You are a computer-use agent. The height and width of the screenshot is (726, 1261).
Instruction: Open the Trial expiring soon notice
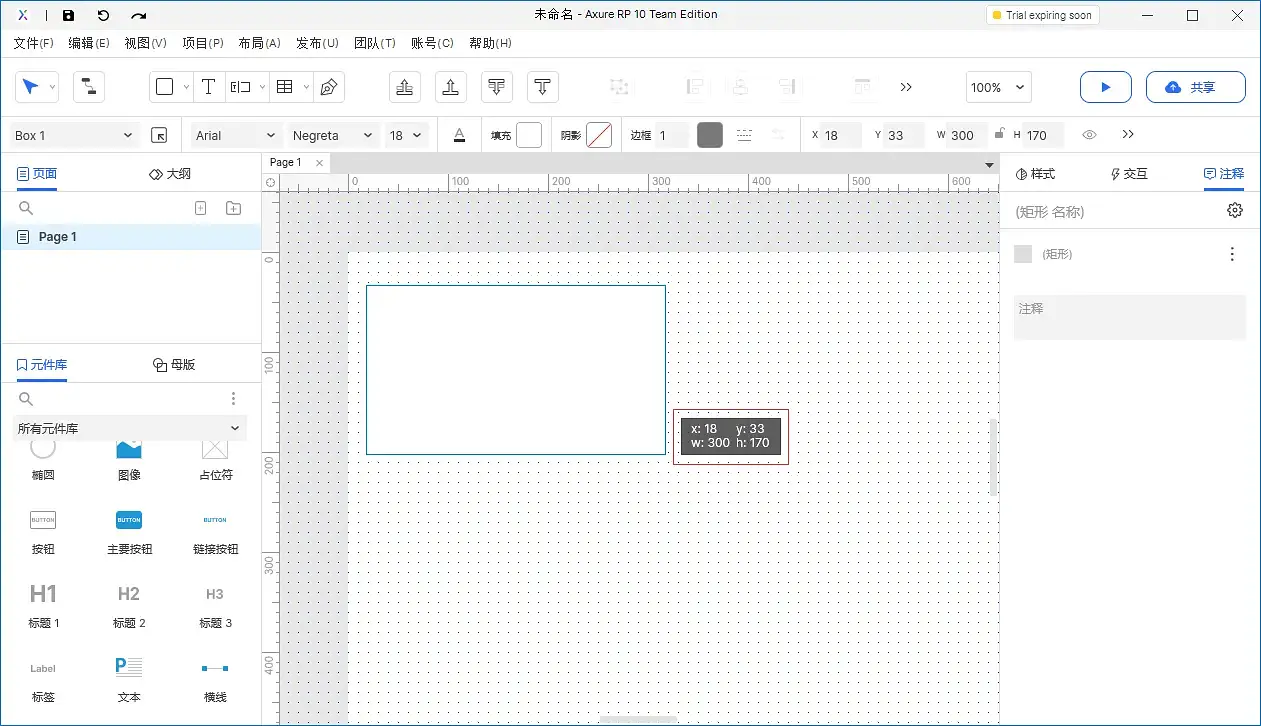1042,14
